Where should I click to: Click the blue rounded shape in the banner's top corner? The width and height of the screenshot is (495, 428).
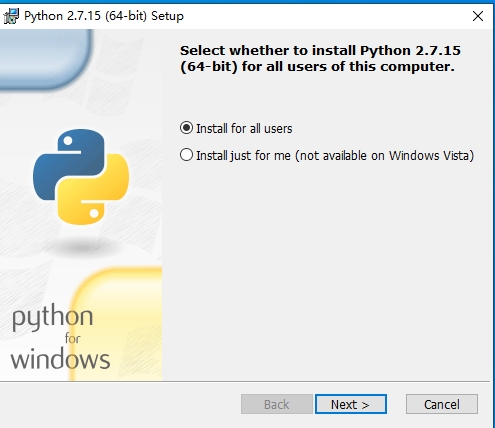(x=46, y=59)
